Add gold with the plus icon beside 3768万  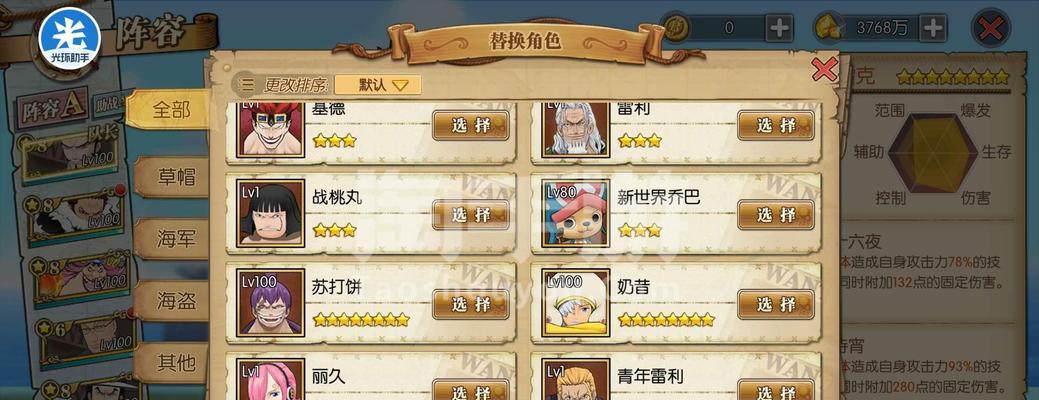pyautogui.click(x=933, y=28)
